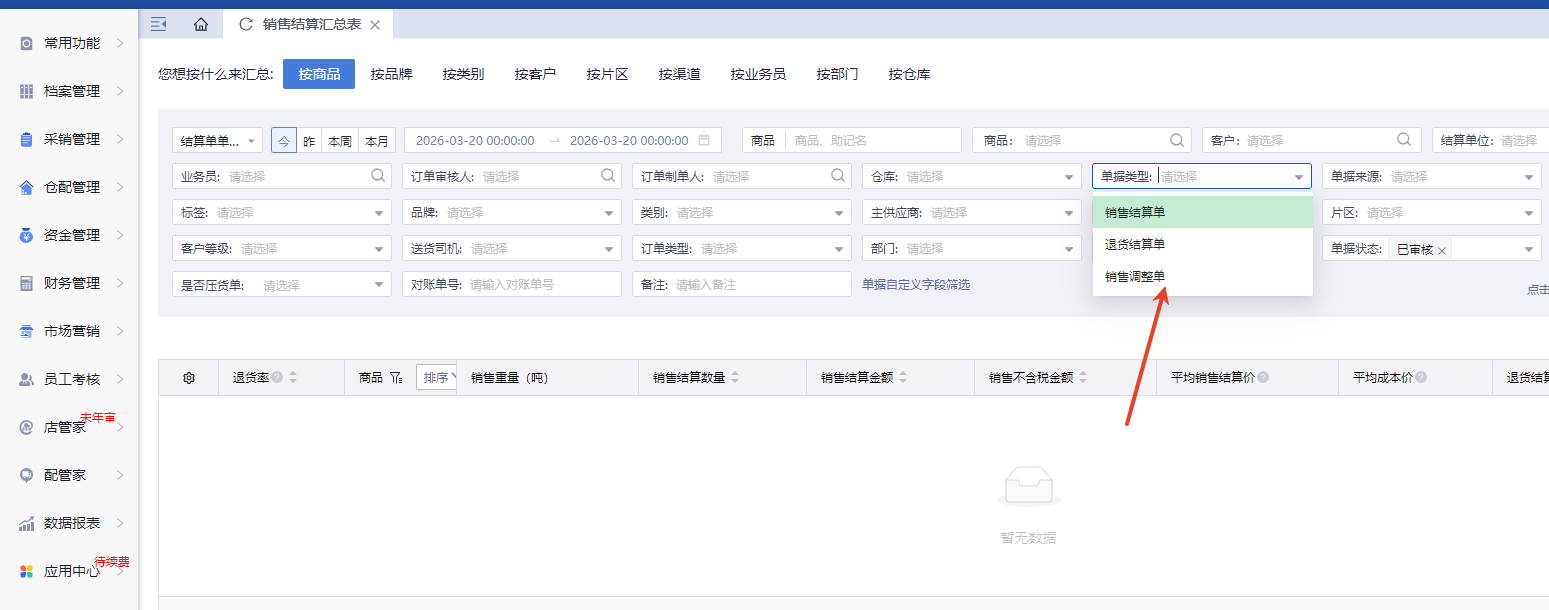This screenshot has width=1549, height=610.
Task: Click 单据自定义字段筛选 link
Action: [915, 285]
